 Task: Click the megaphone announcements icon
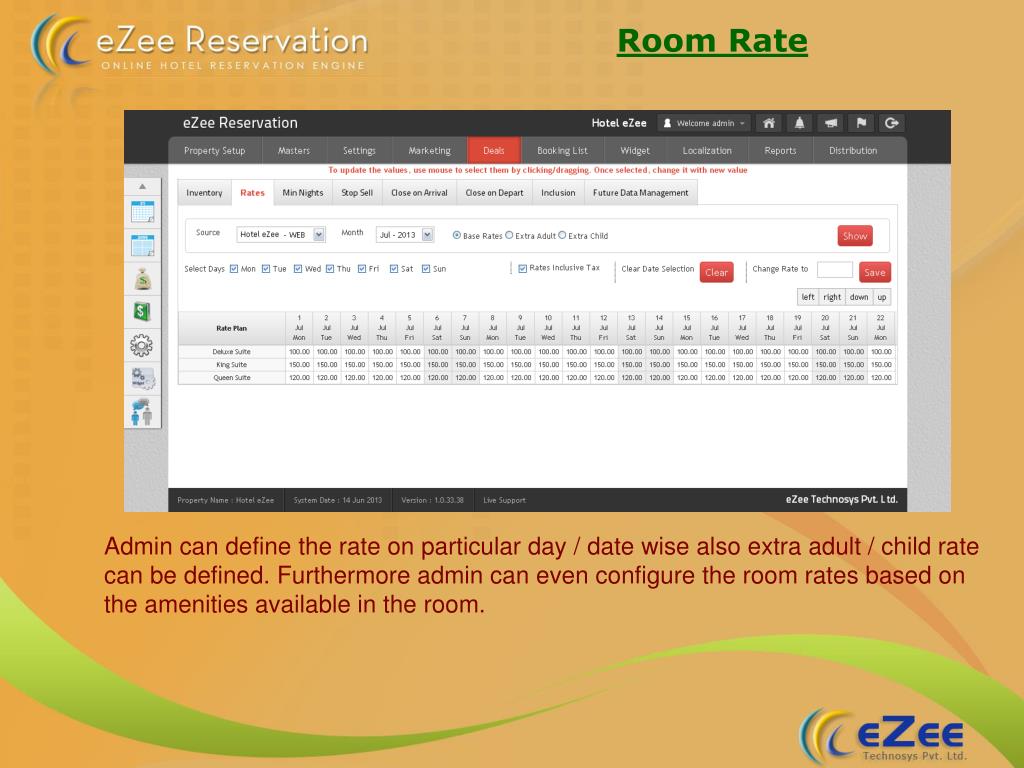831,123
